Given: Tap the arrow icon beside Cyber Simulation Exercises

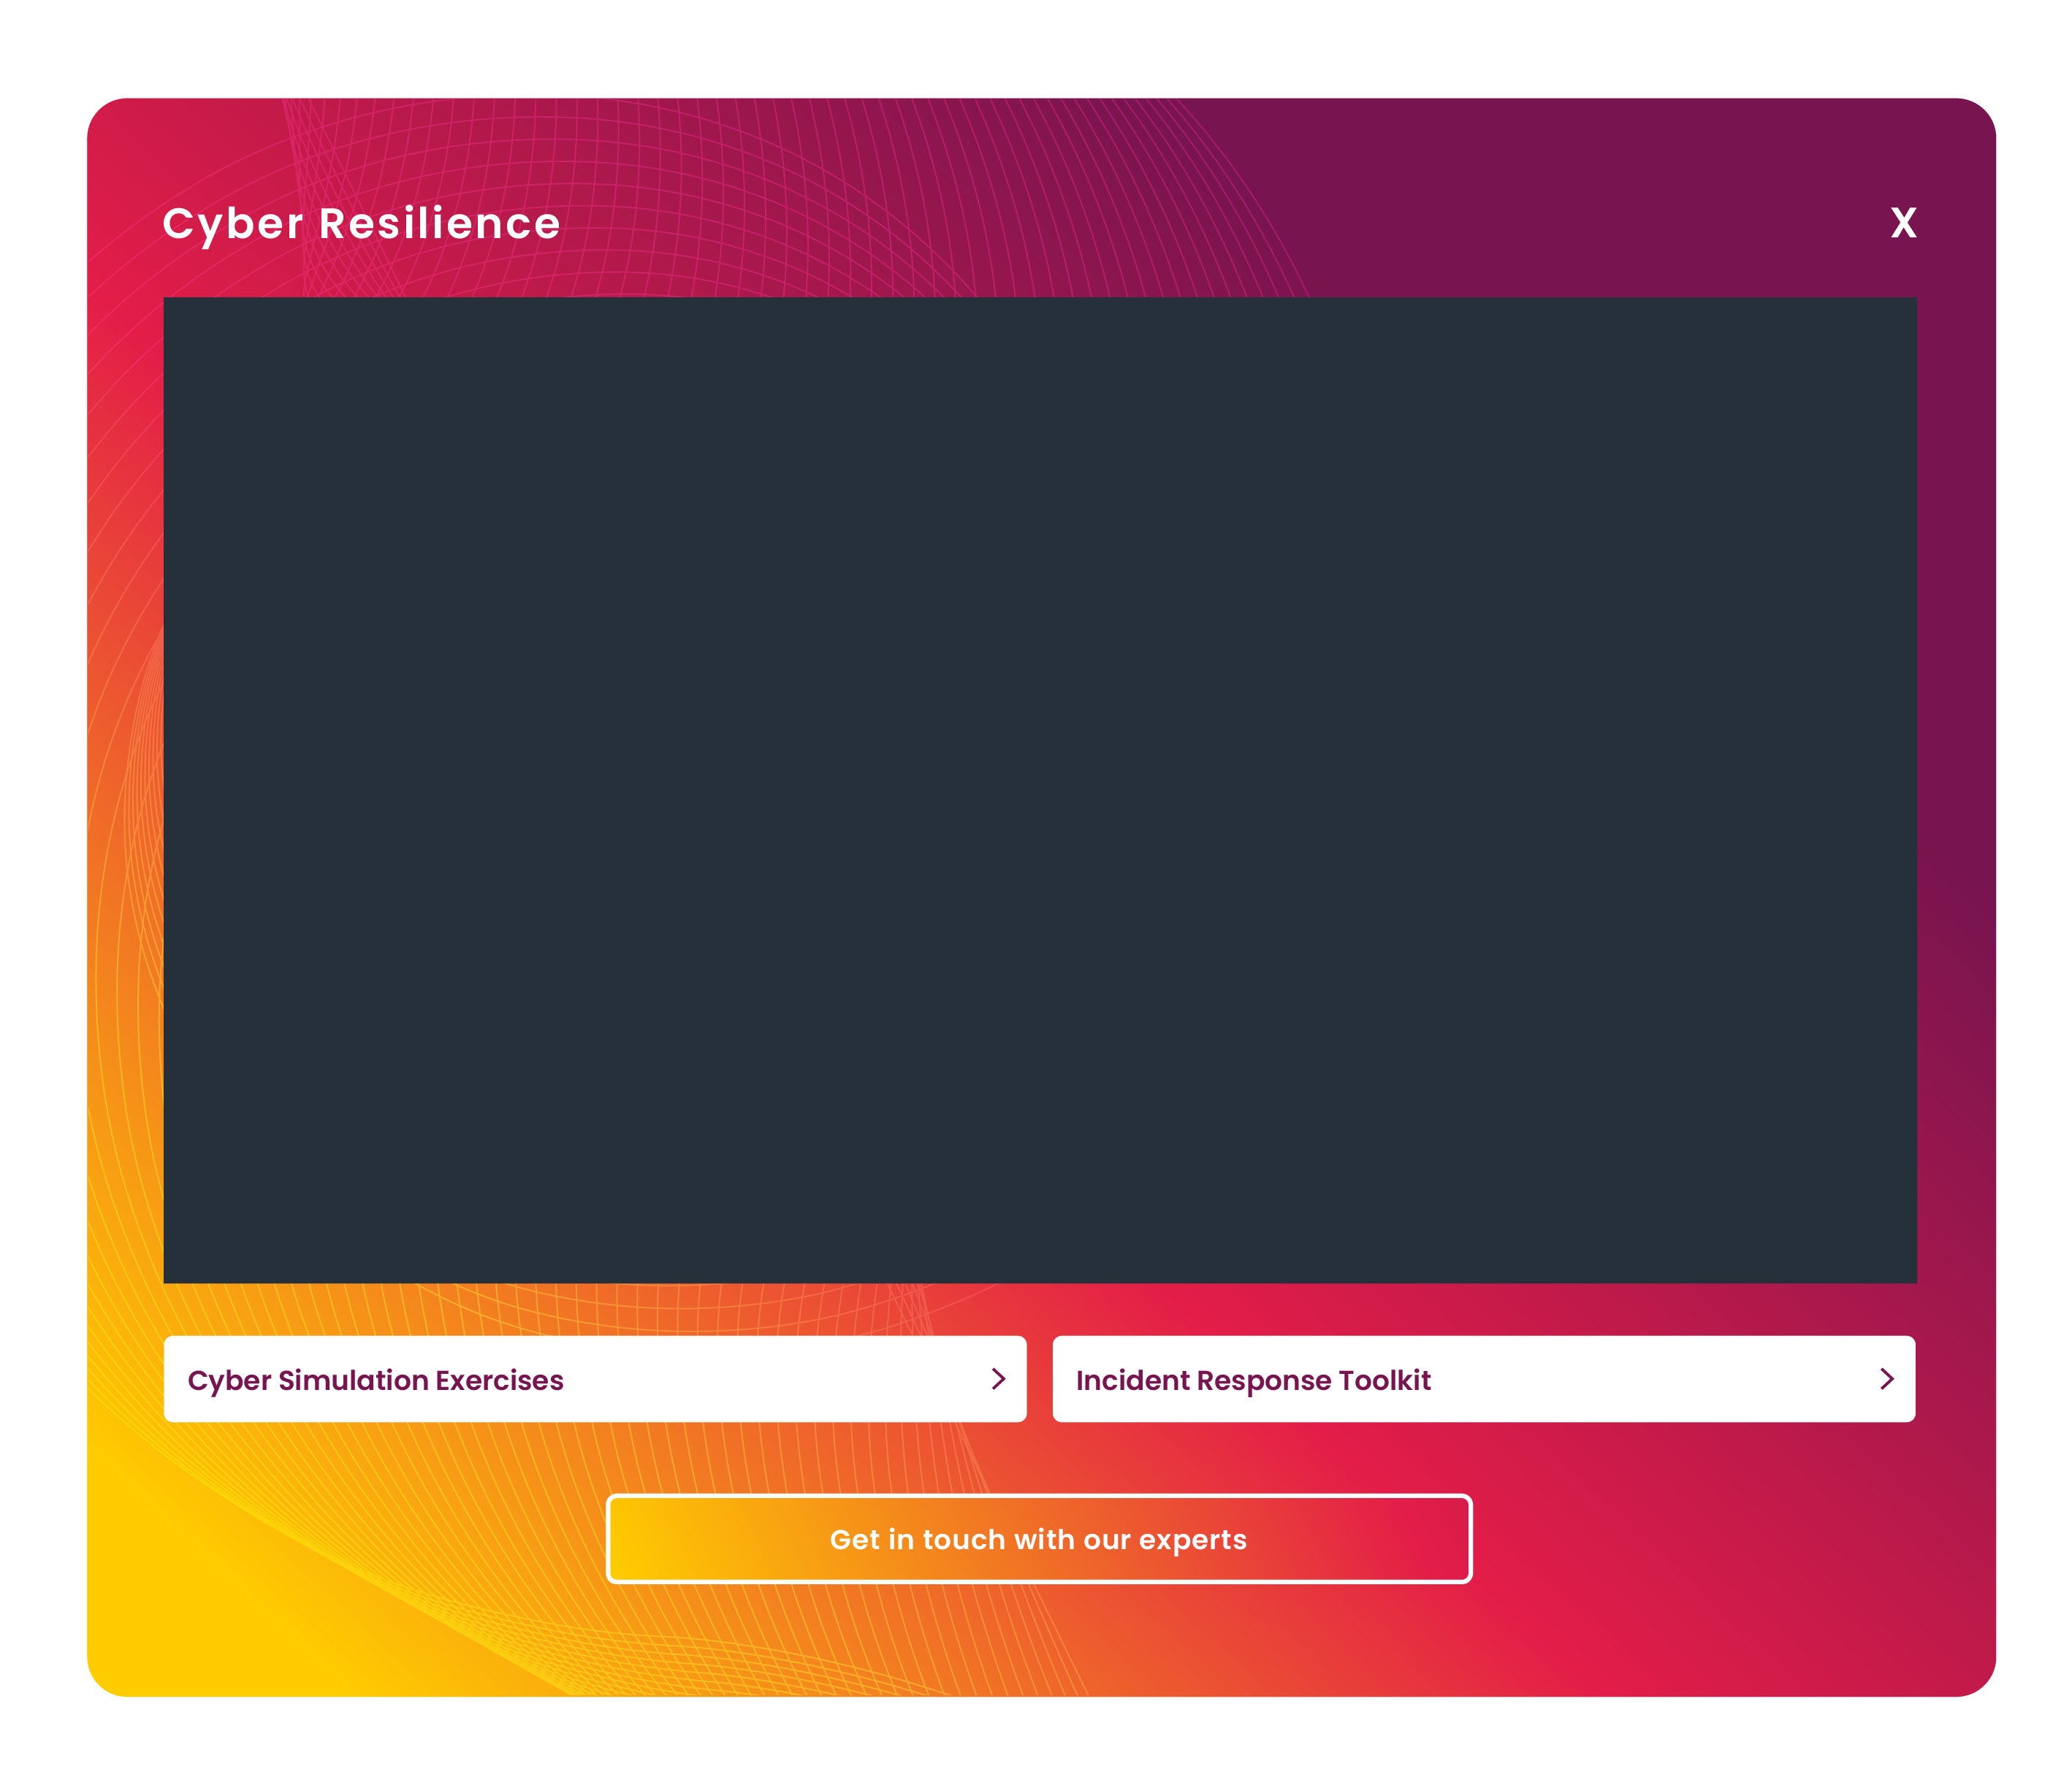Looking at the screenshot, I should [x=998, y=1379].
